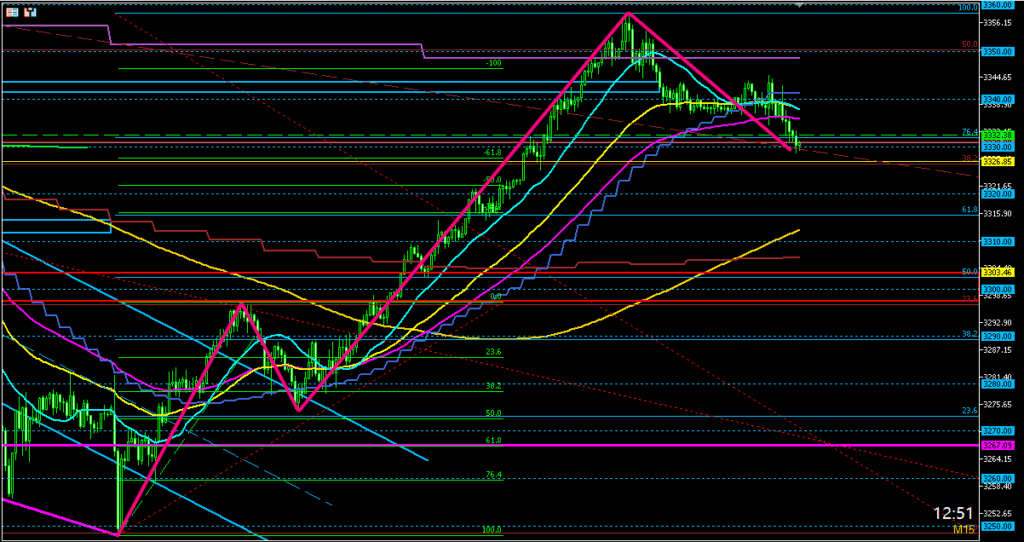Click the 3292.90 price scale value

(x=997, y=322)
